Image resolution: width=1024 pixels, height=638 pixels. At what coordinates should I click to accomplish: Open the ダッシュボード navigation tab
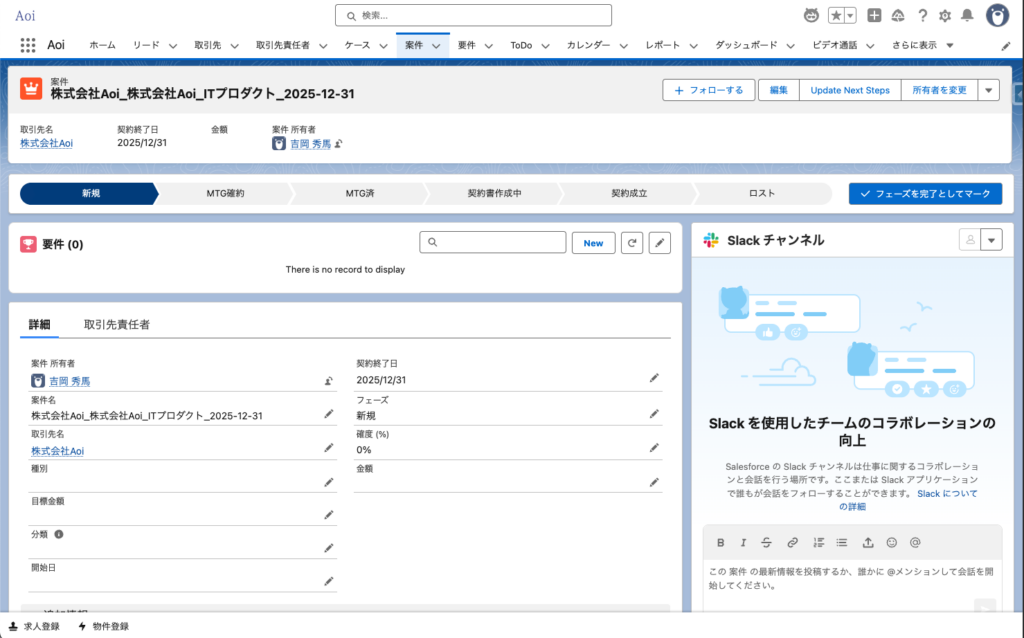point(745,46)
